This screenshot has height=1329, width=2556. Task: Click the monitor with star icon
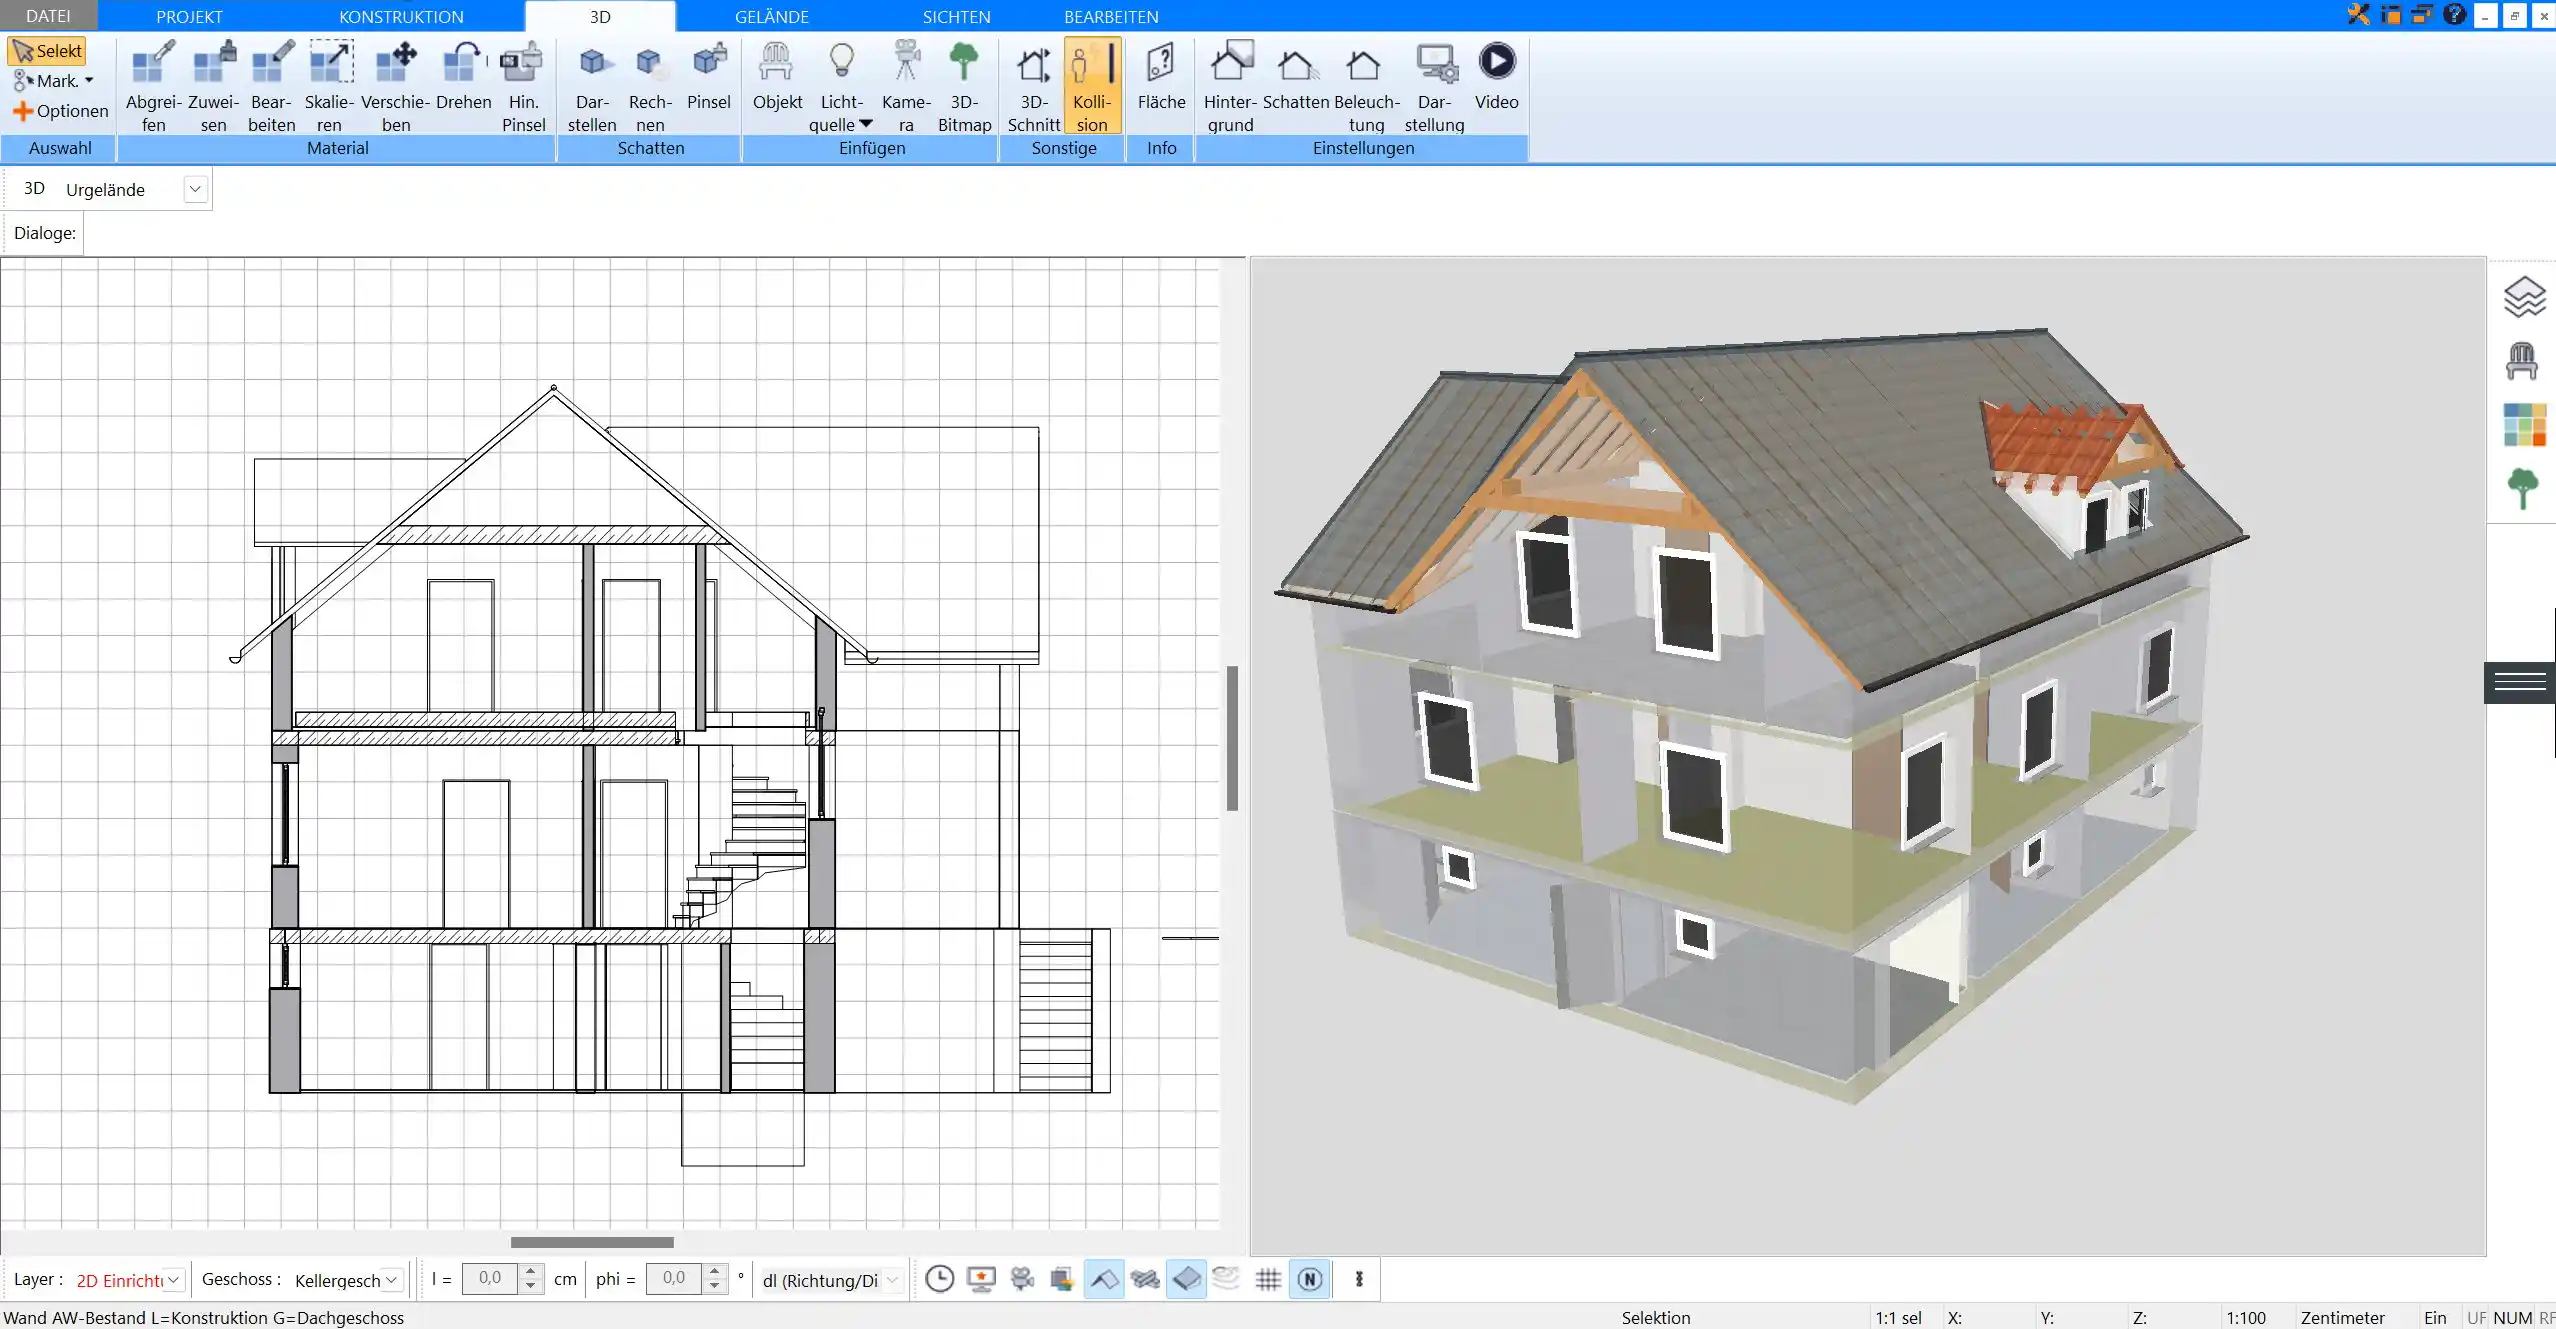pos(981,1279)
